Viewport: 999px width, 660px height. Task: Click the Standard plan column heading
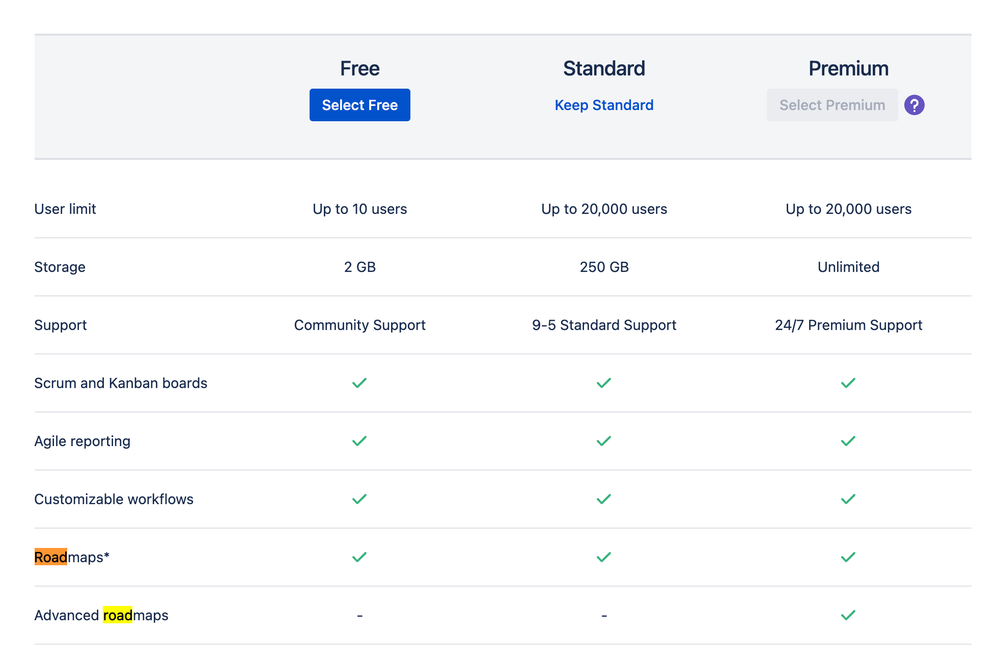604,69
